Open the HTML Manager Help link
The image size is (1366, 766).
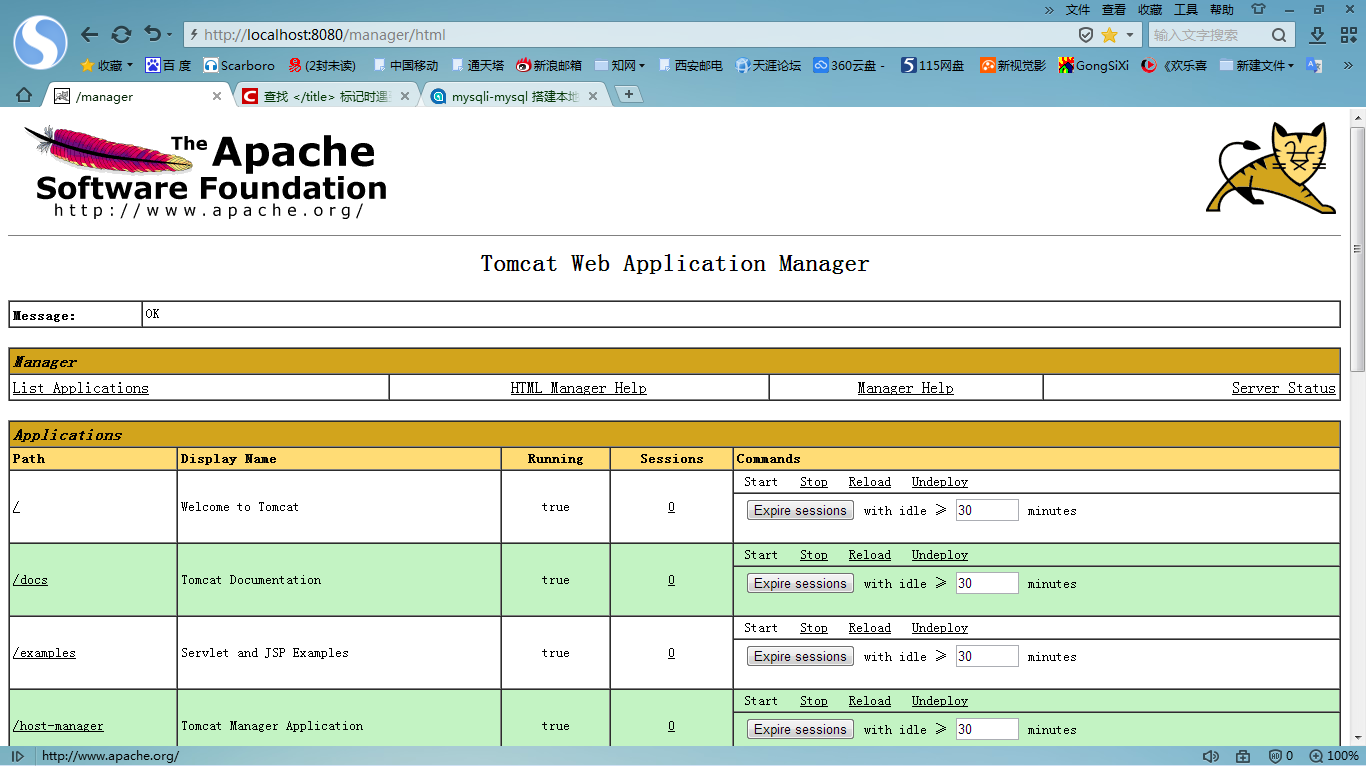pyautogui.click(x=578, y=388)
